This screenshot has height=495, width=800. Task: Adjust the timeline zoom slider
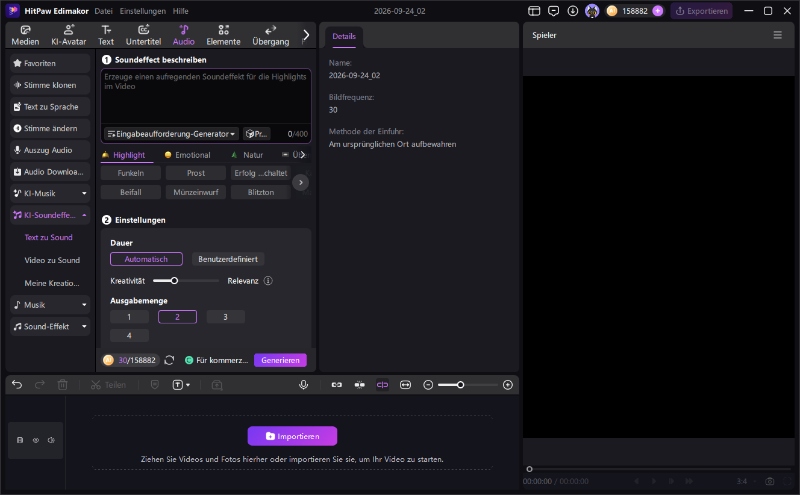460,385
